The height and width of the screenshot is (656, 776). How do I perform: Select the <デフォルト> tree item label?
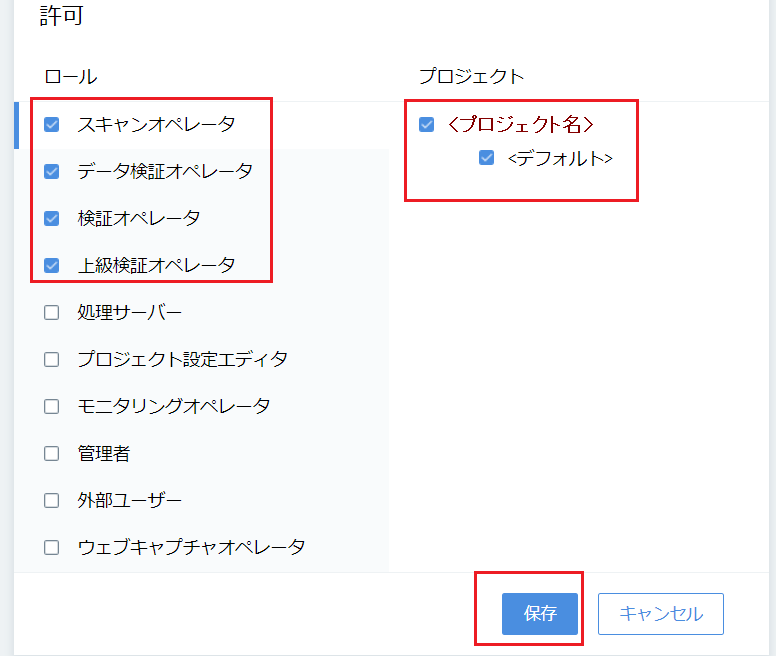tap(560, 158)
